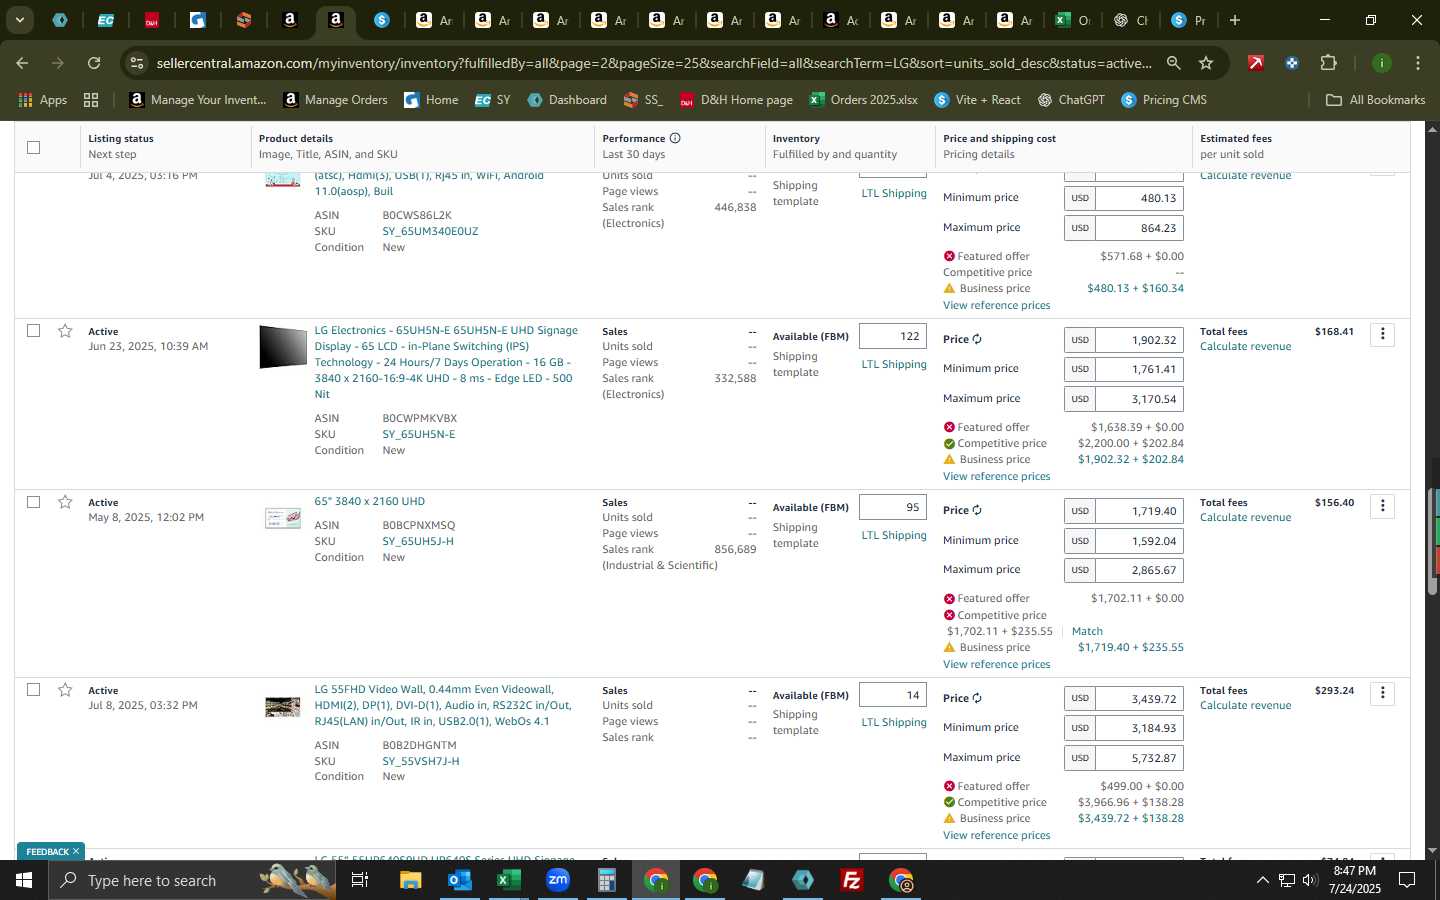Open the notifications center icon
The image size is (1440, 900).
pos(1407,880)
